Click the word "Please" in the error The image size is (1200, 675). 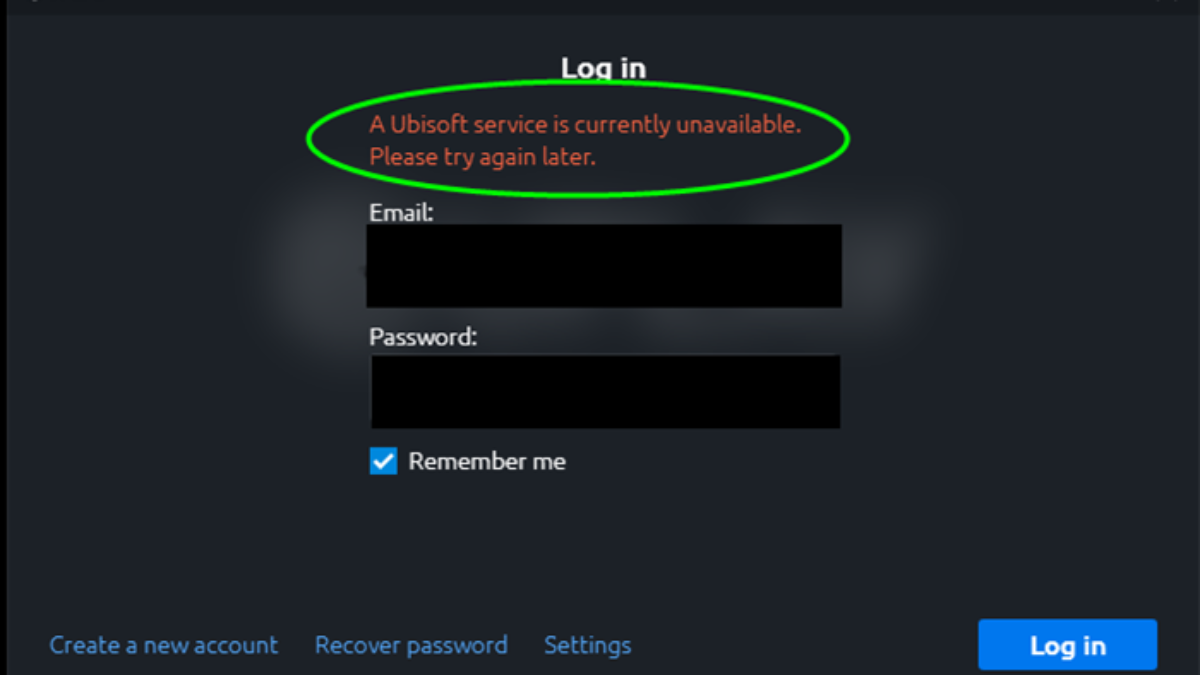(x=402, y=157)
